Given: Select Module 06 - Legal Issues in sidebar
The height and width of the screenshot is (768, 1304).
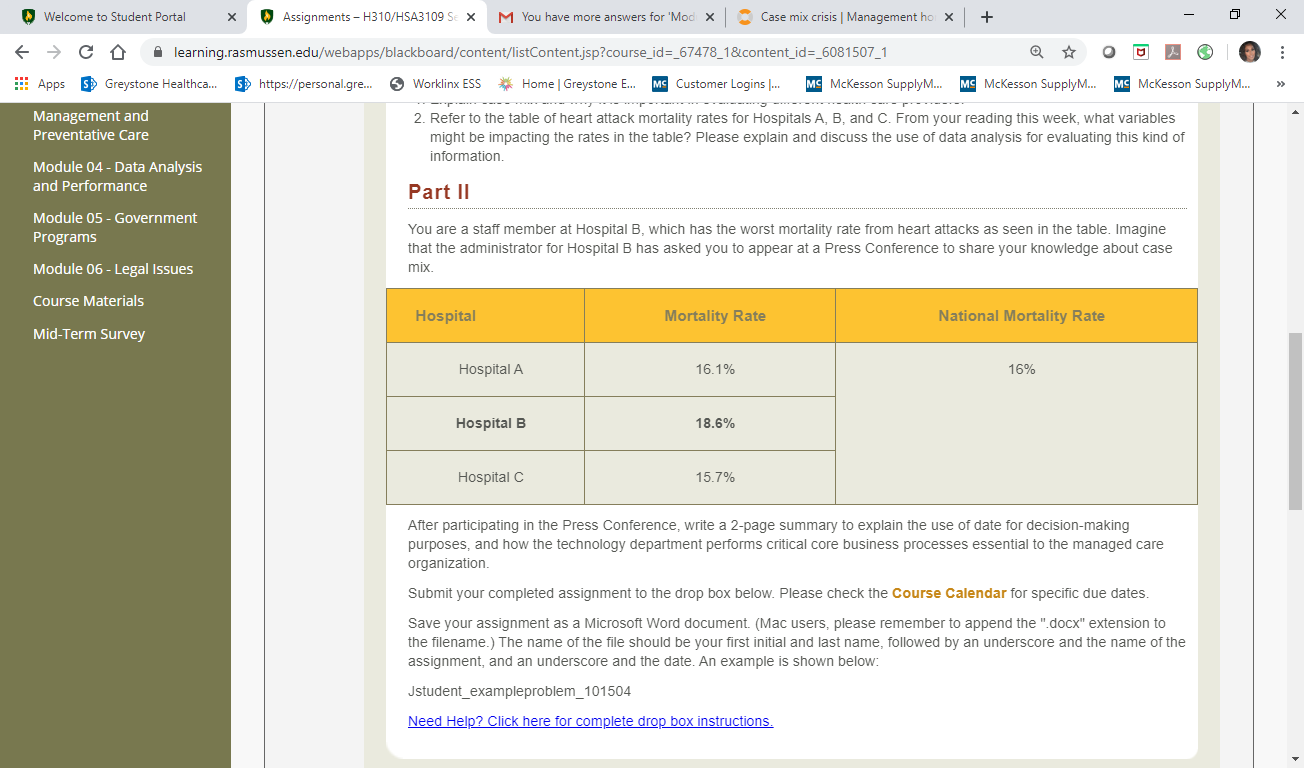Looking at the screenshot, I should [x=113, y=269].
